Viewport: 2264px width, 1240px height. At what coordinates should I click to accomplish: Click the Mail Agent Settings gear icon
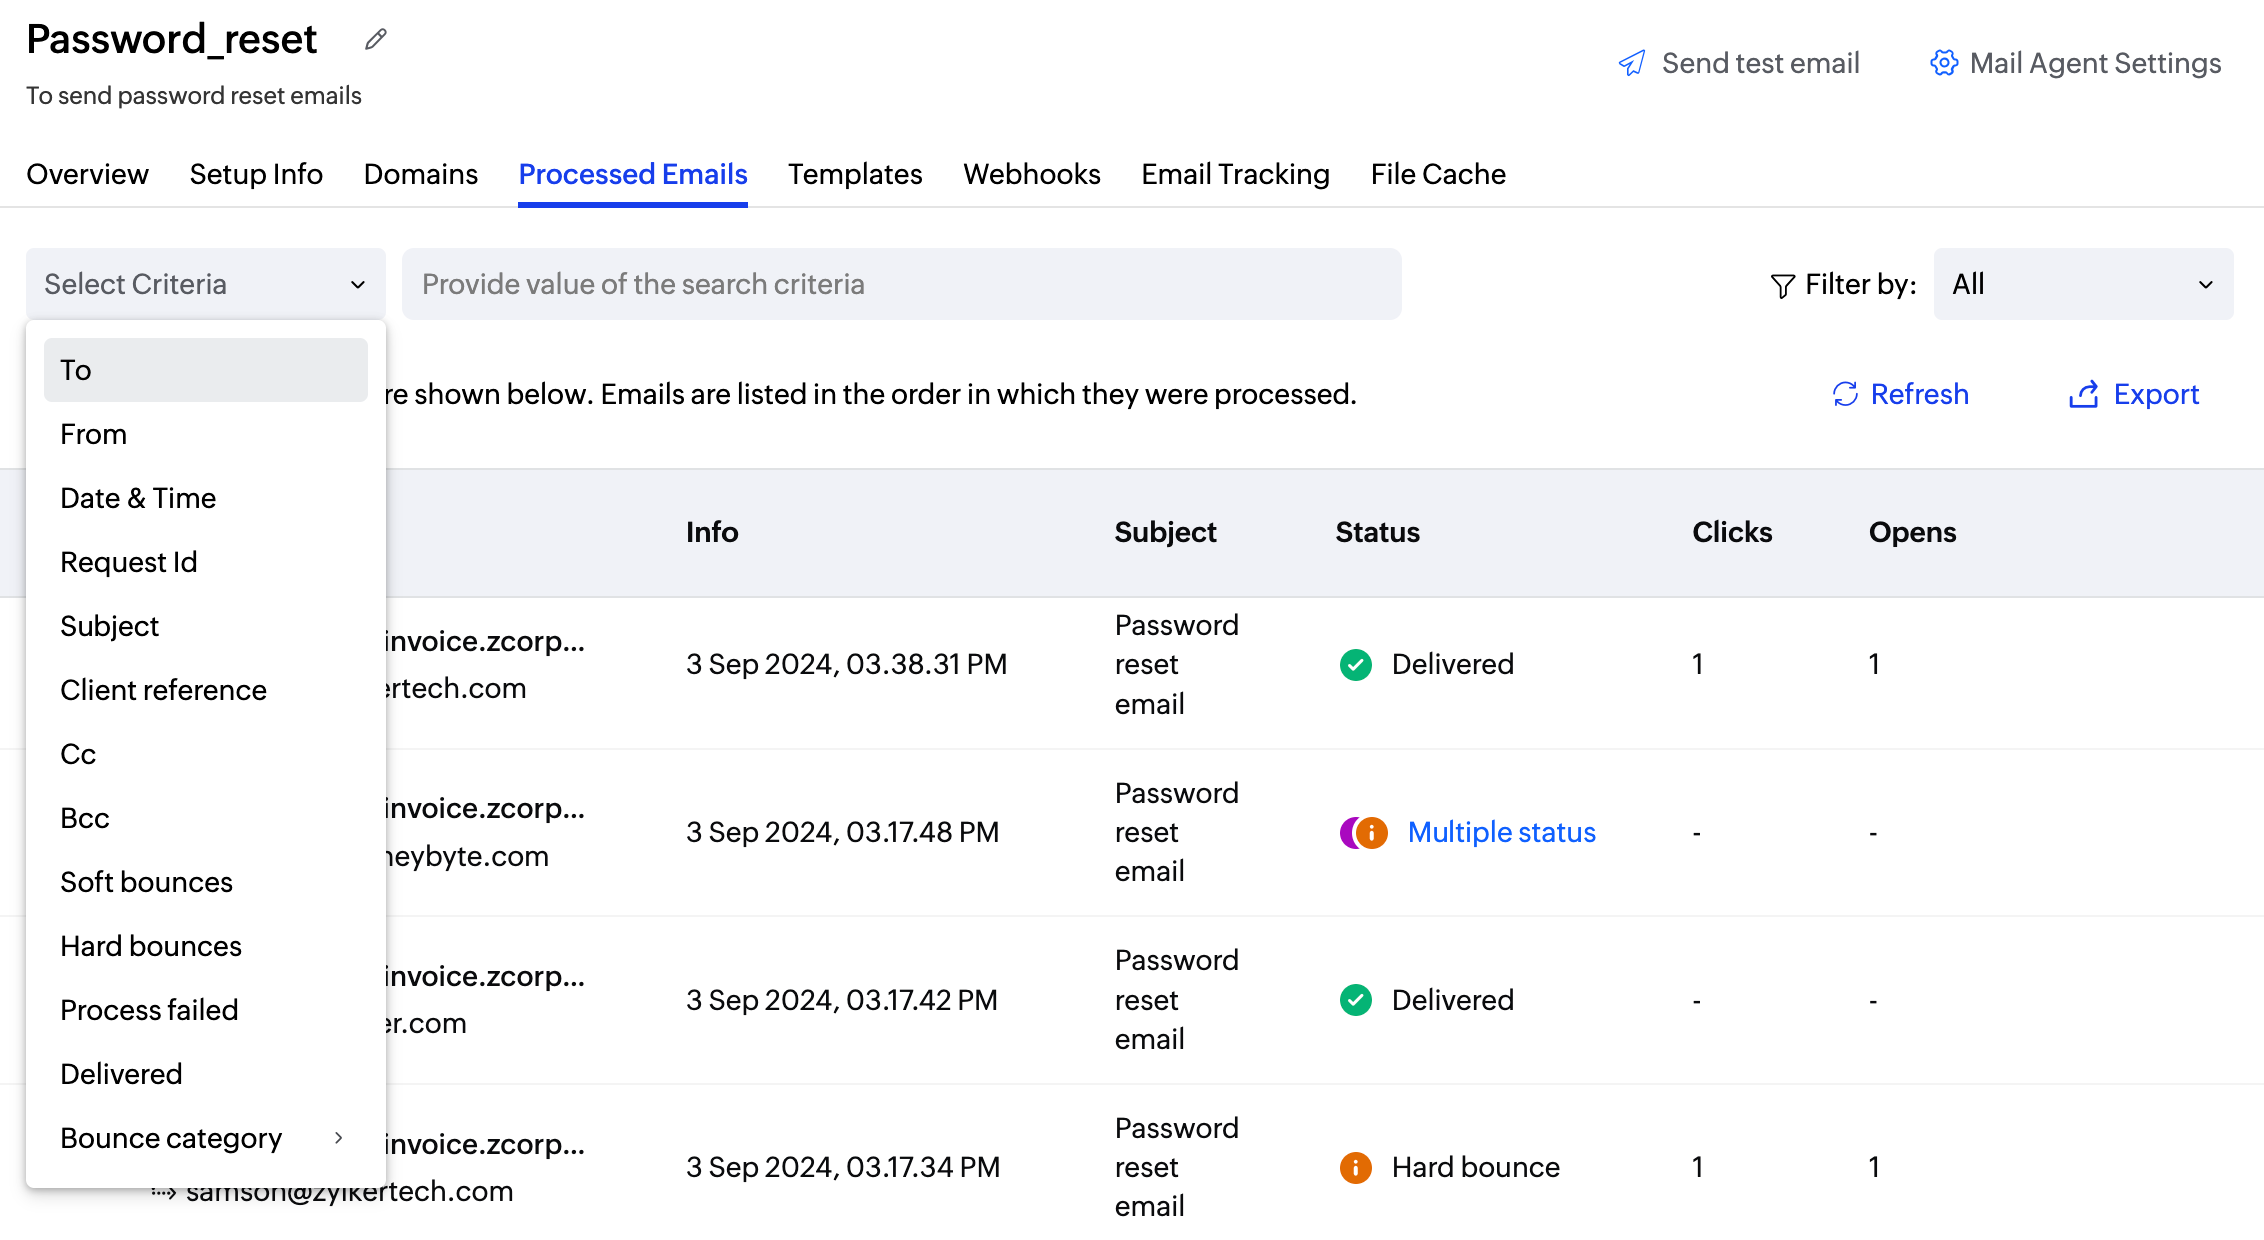1943,63
